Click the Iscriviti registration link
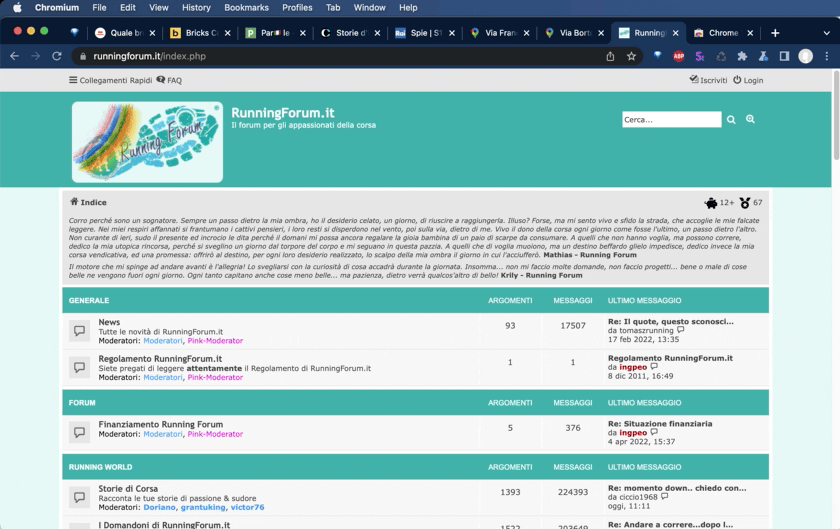840x529 pixels. pyautogui.click(x=708, y=80)
